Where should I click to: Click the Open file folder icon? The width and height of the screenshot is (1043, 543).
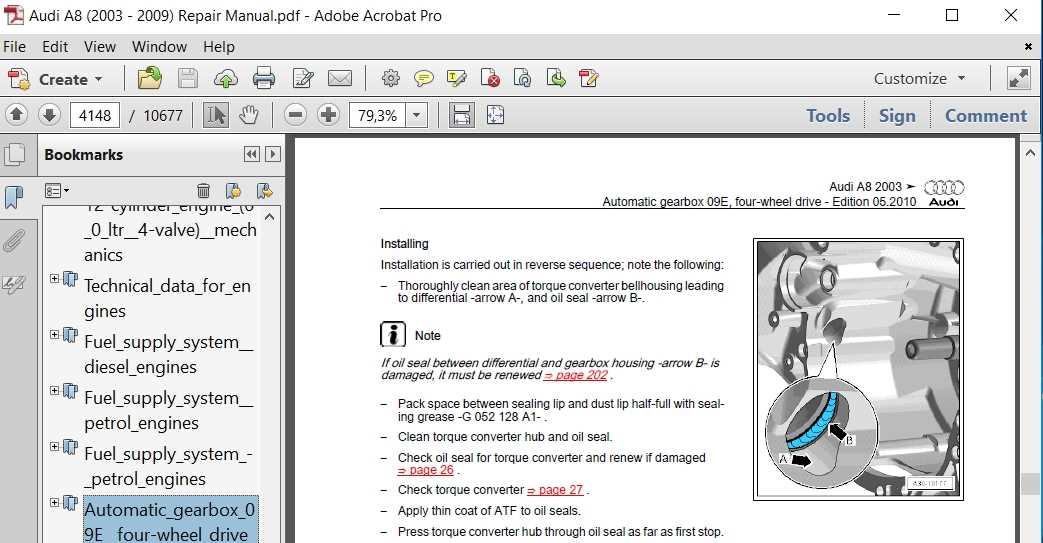(150, 79)
